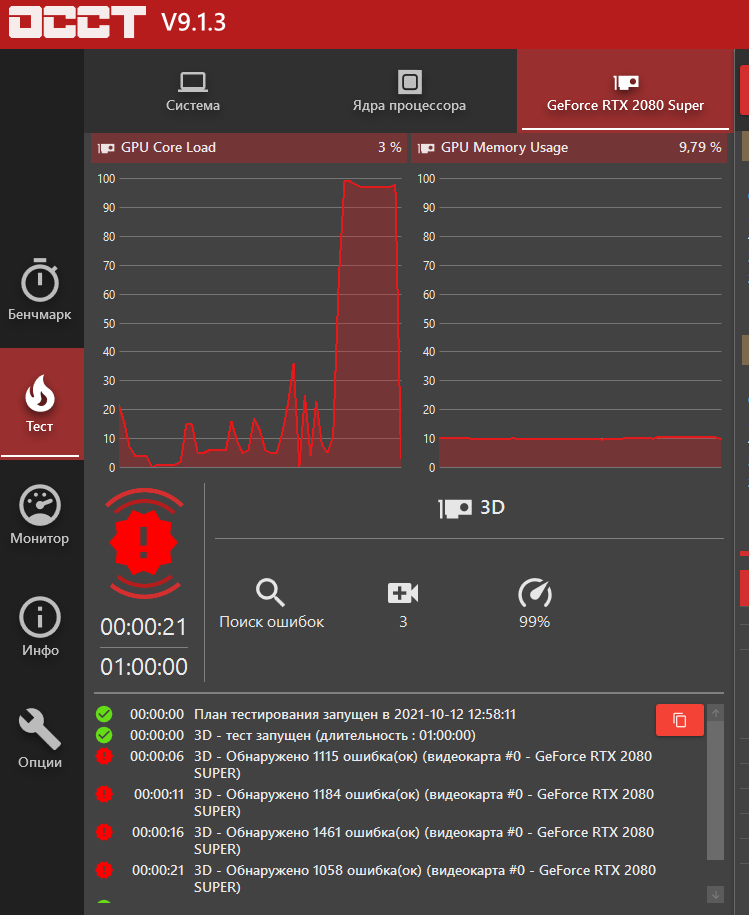The width and height of the screenshot is (749, 915).
Task: Click the GPU Core Load header
Action: tap(249, 148)
